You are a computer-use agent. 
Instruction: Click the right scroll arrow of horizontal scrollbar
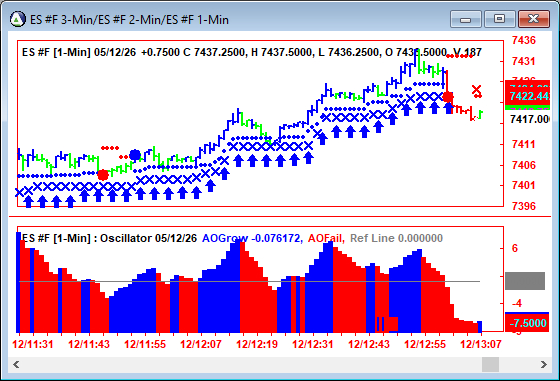click(x=544, y=365)
